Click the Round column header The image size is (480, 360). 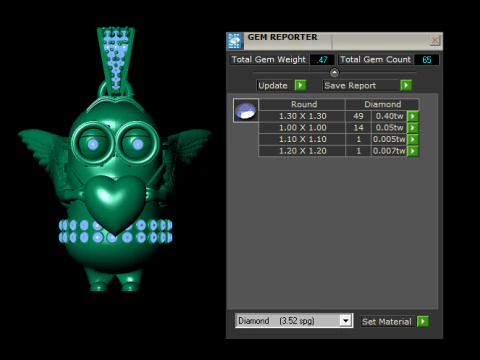coord(302,104)
